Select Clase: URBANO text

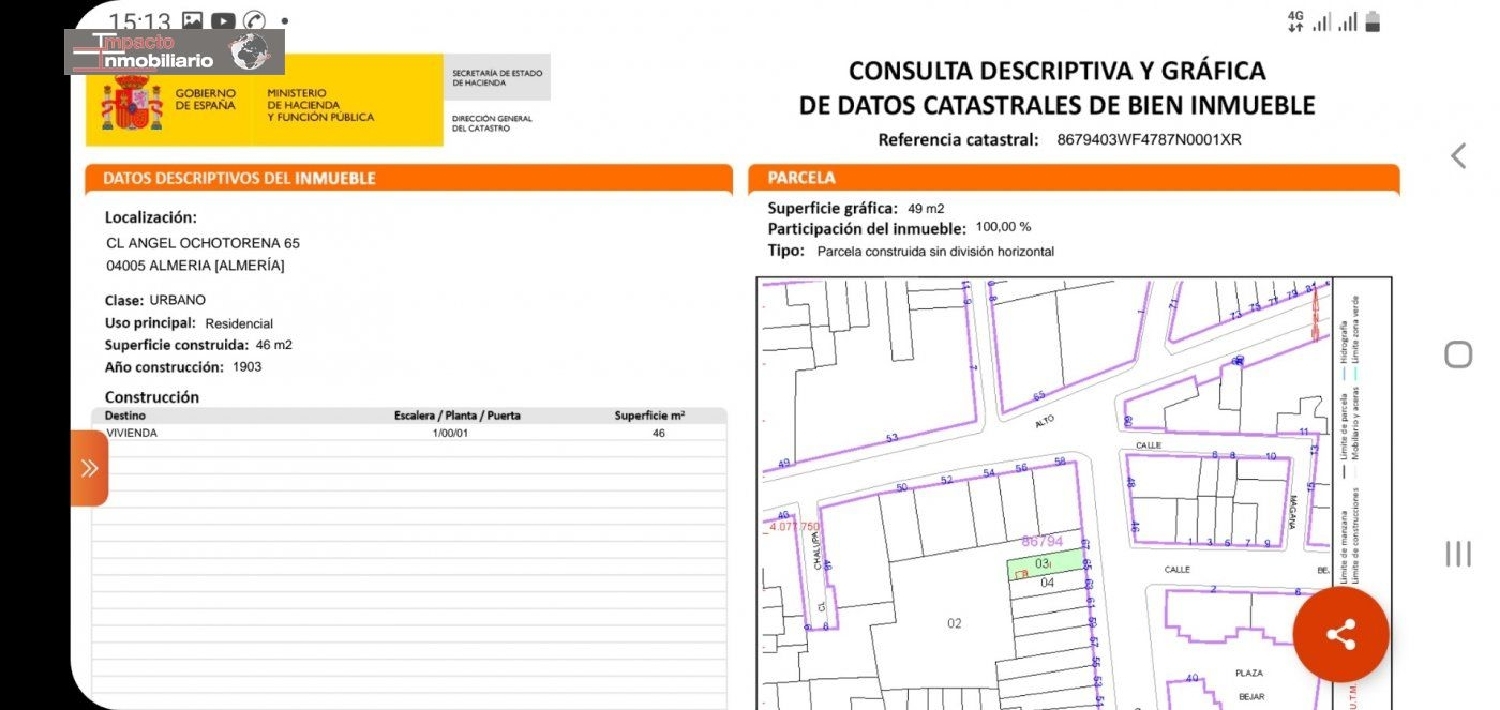click(x=155, y=300)
